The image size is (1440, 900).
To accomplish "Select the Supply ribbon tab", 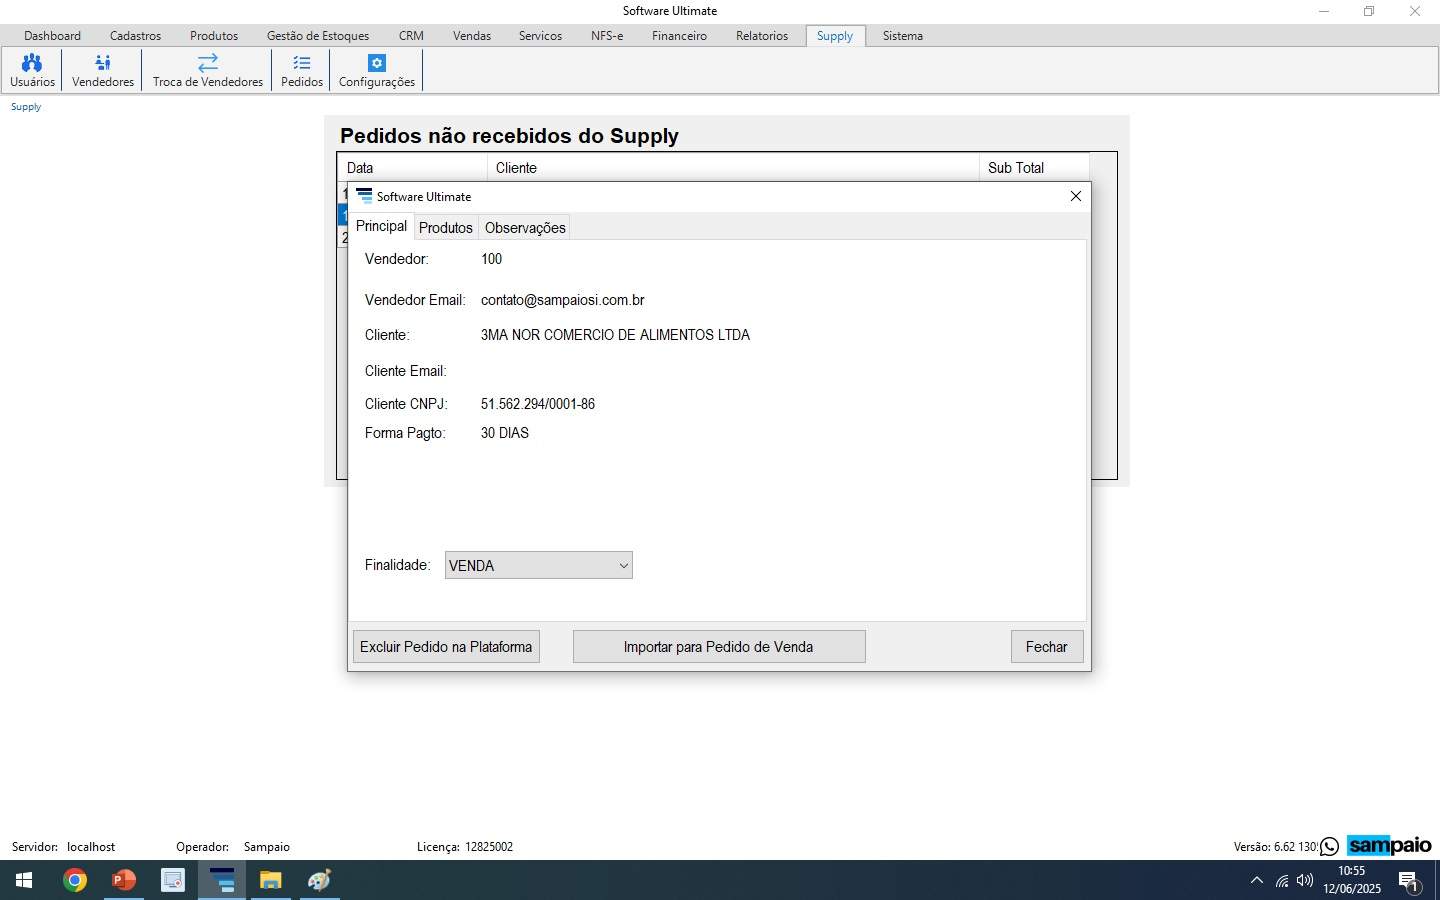I will click(x=835, y=36).
